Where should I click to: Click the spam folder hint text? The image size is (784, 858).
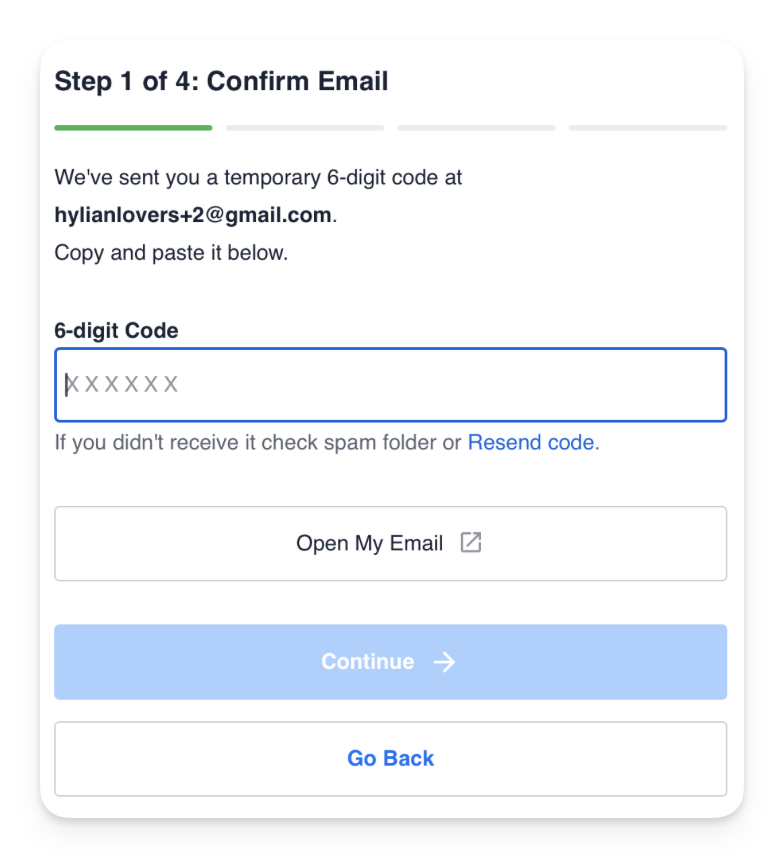pyautogui.click(x=257, y=442)
